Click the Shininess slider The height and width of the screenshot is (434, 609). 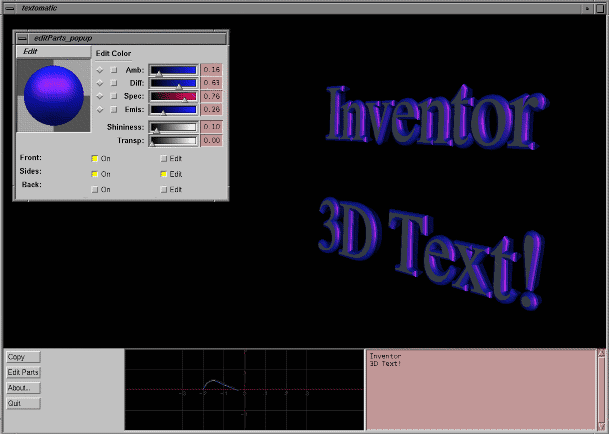point(173,127)
